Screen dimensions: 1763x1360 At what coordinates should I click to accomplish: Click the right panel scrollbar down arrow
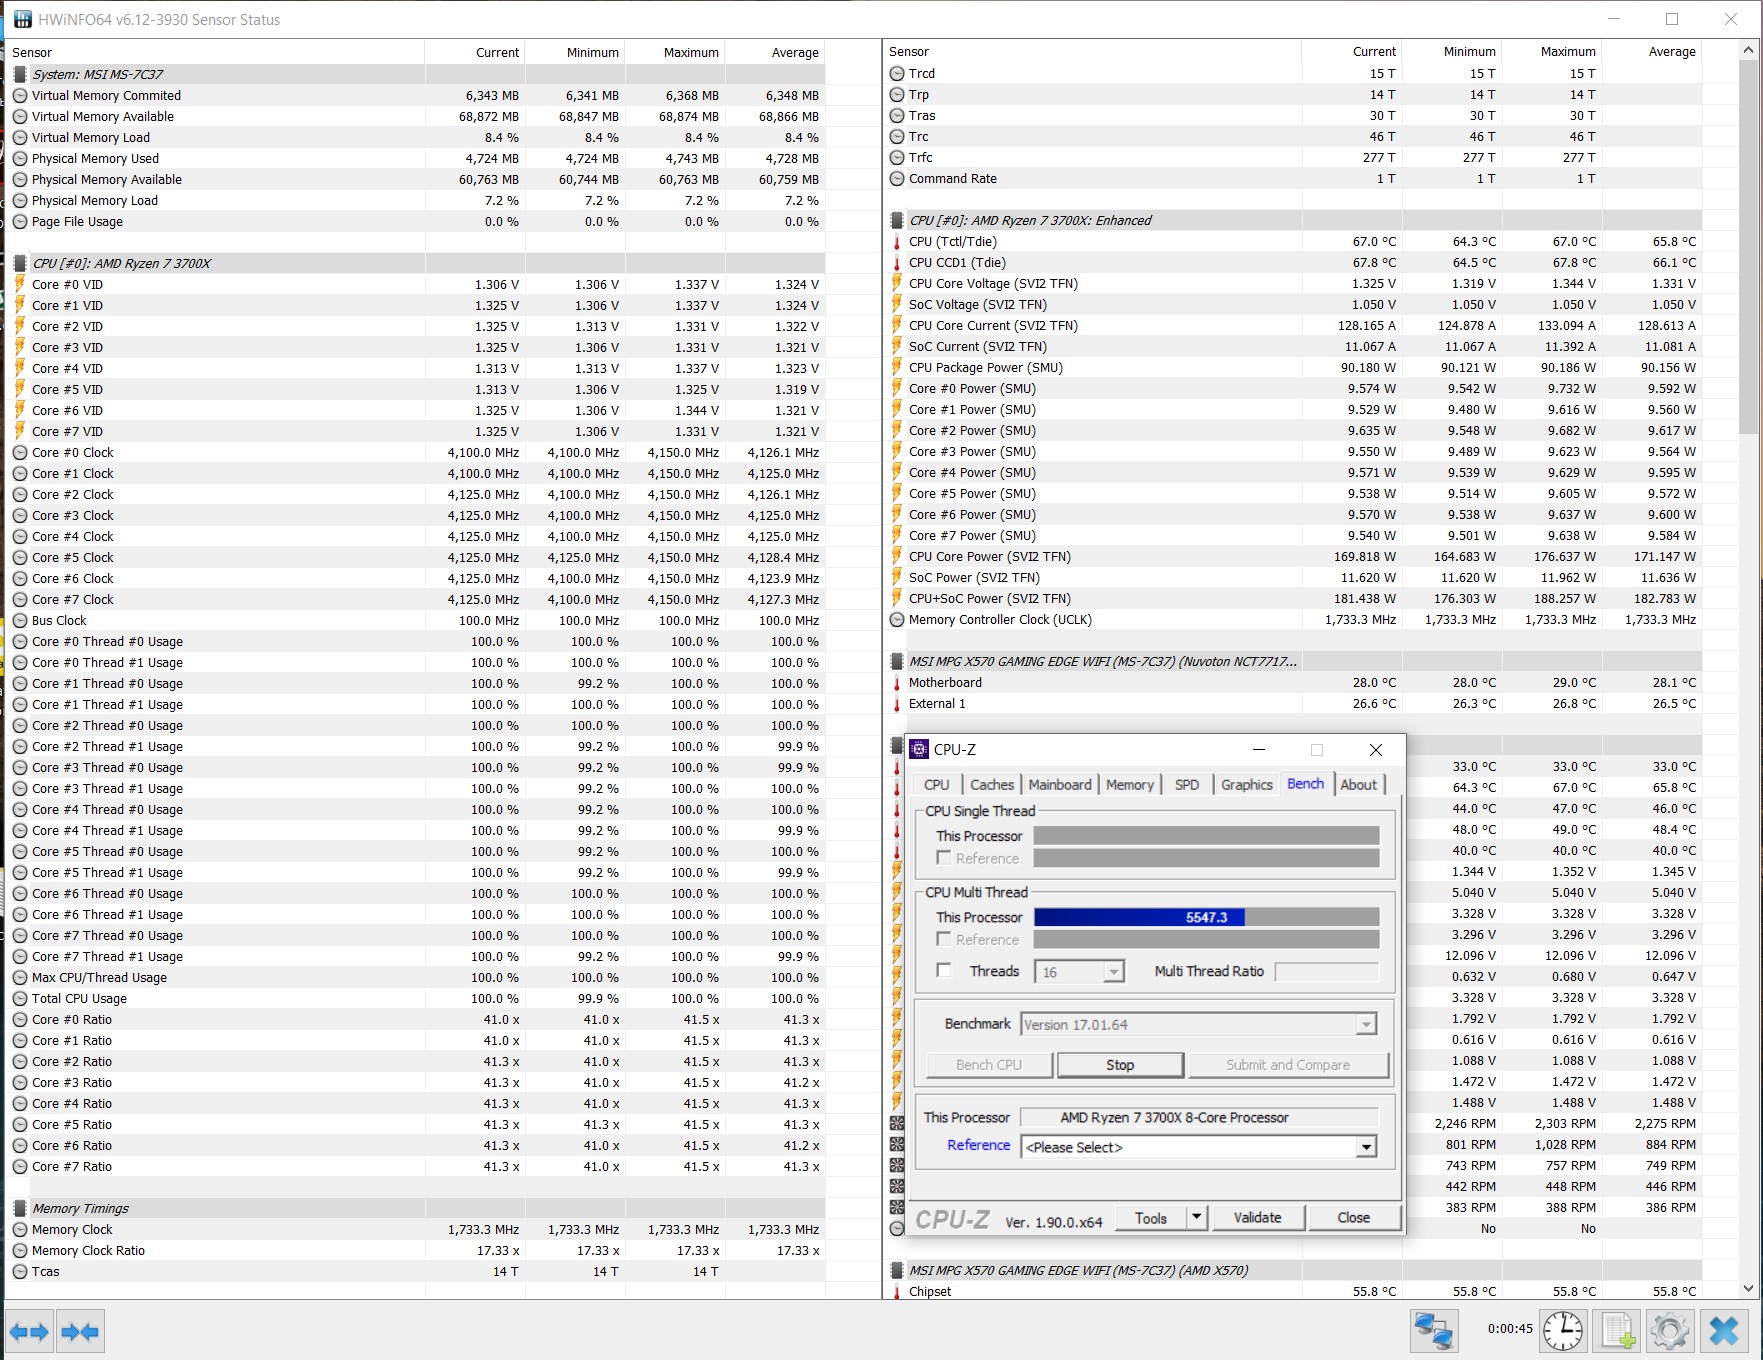[1748, 1289]
